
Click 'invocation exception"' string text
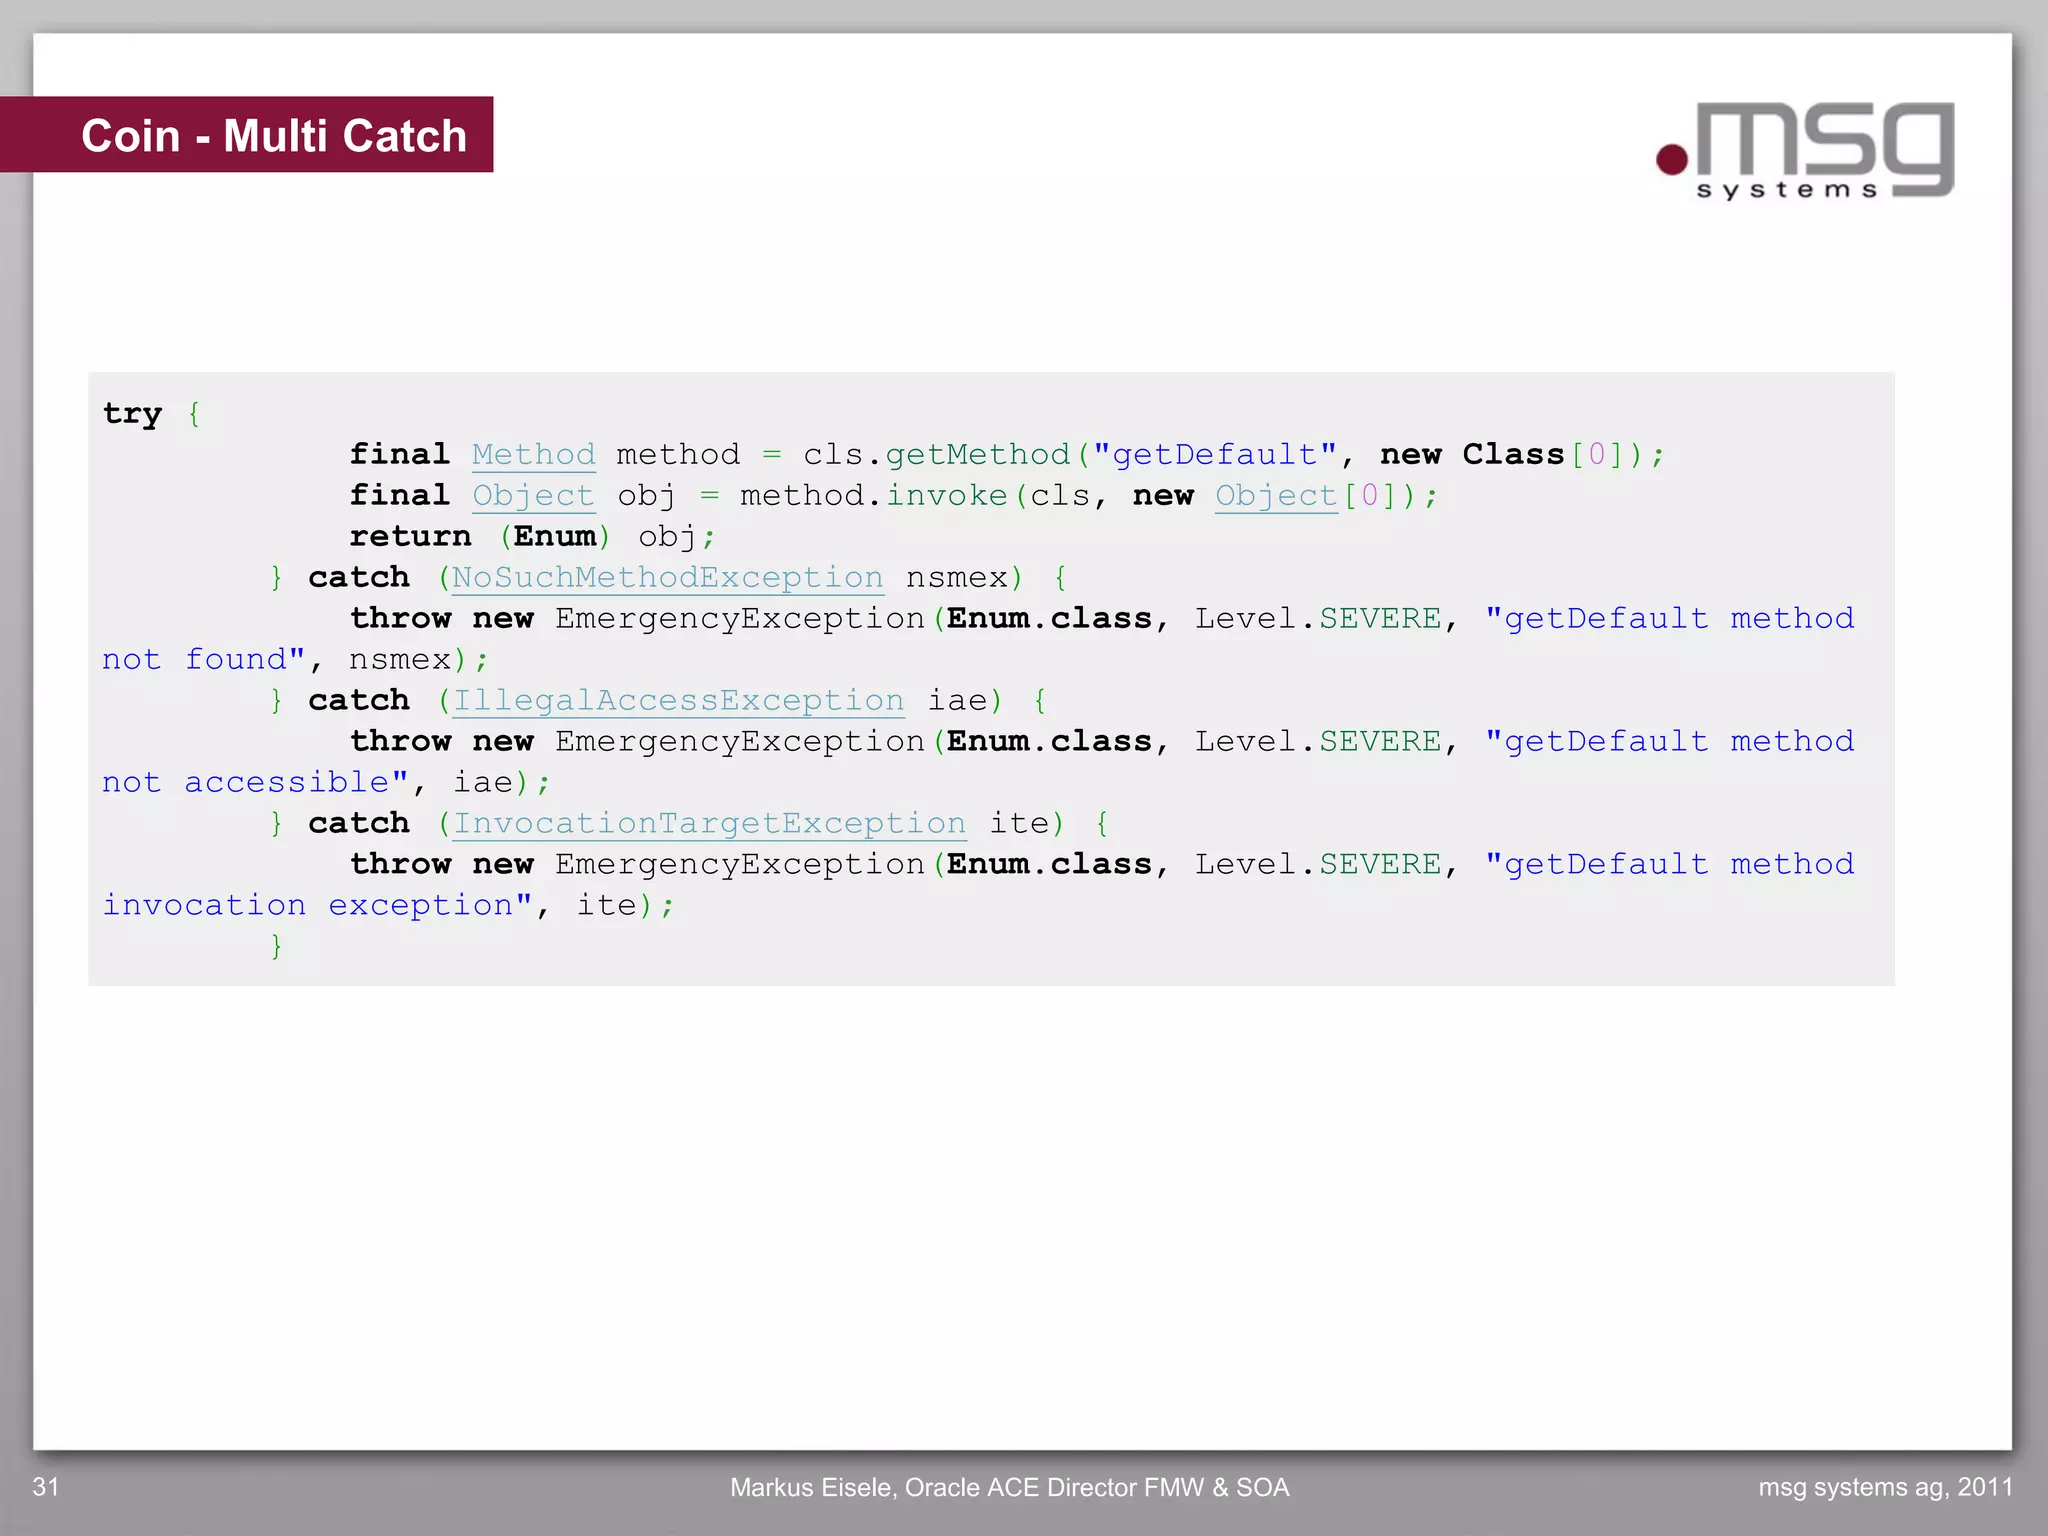[x=317, y=906]
